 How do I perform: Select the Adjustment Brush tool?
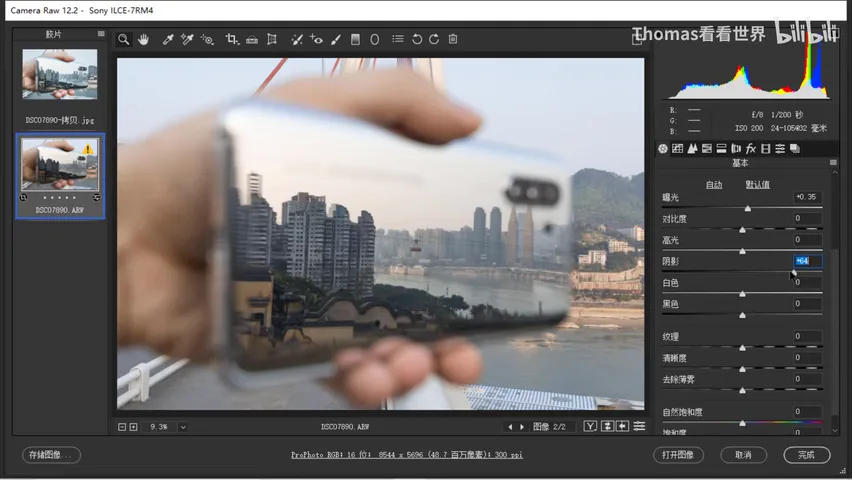coord(336,39)
